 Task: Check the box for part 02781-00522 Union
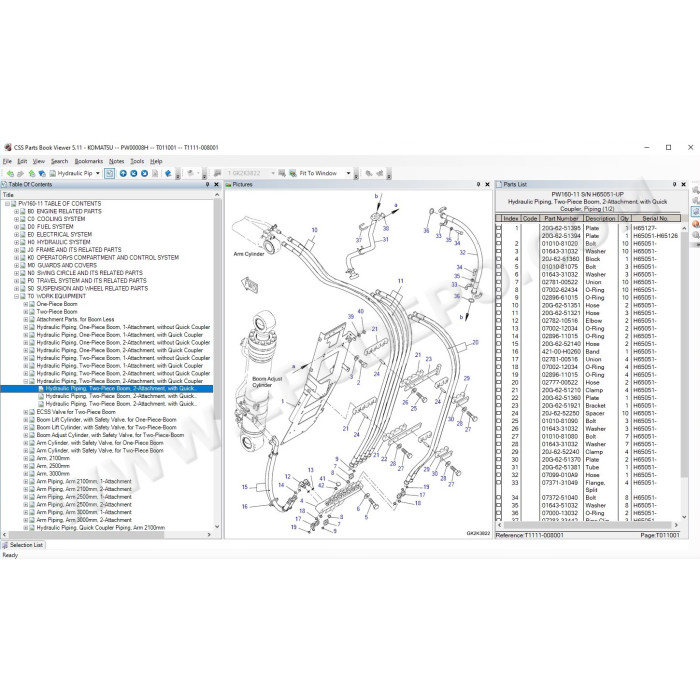(499, 282)
